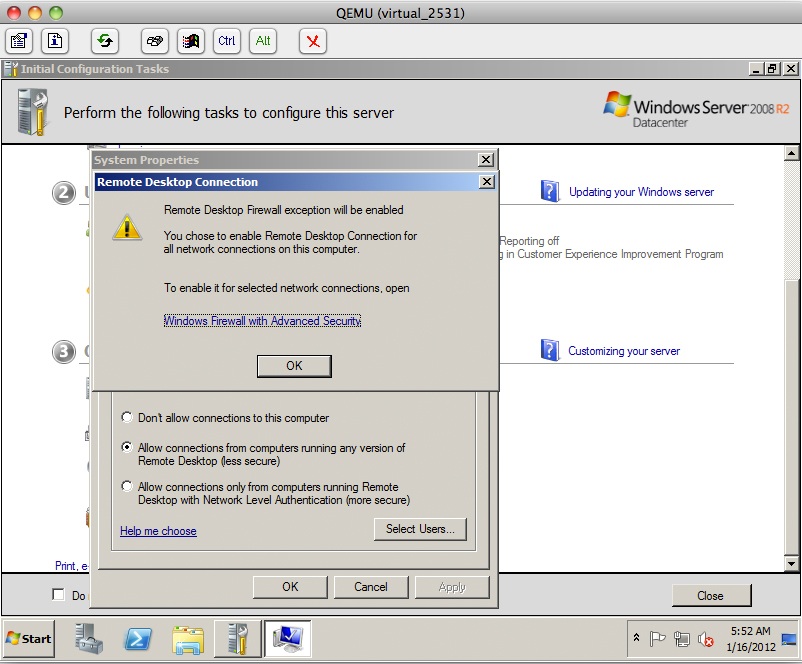
Task: Click the Close button in Initial Configuration Tasks
Action: pyautogui.click(x=711, y=595)
